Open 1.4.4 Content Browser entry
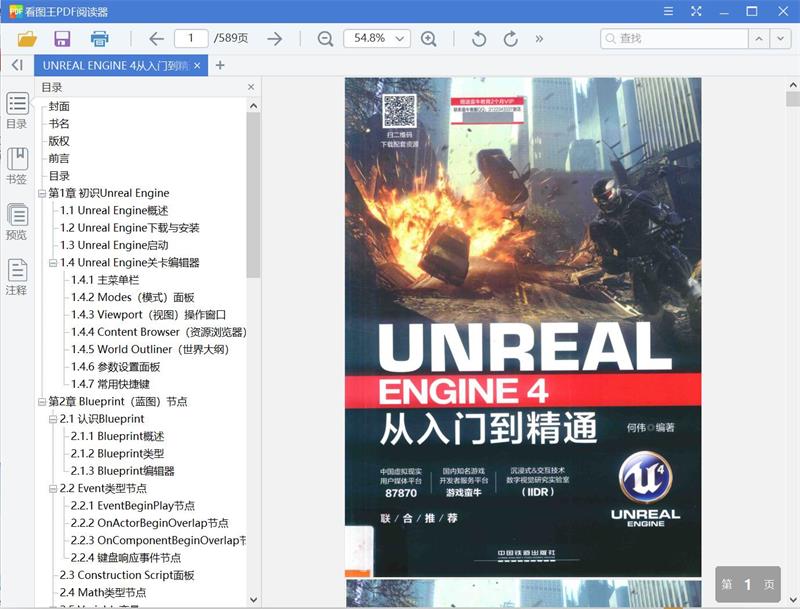800x609 pixels. click(x=159, y=332)
